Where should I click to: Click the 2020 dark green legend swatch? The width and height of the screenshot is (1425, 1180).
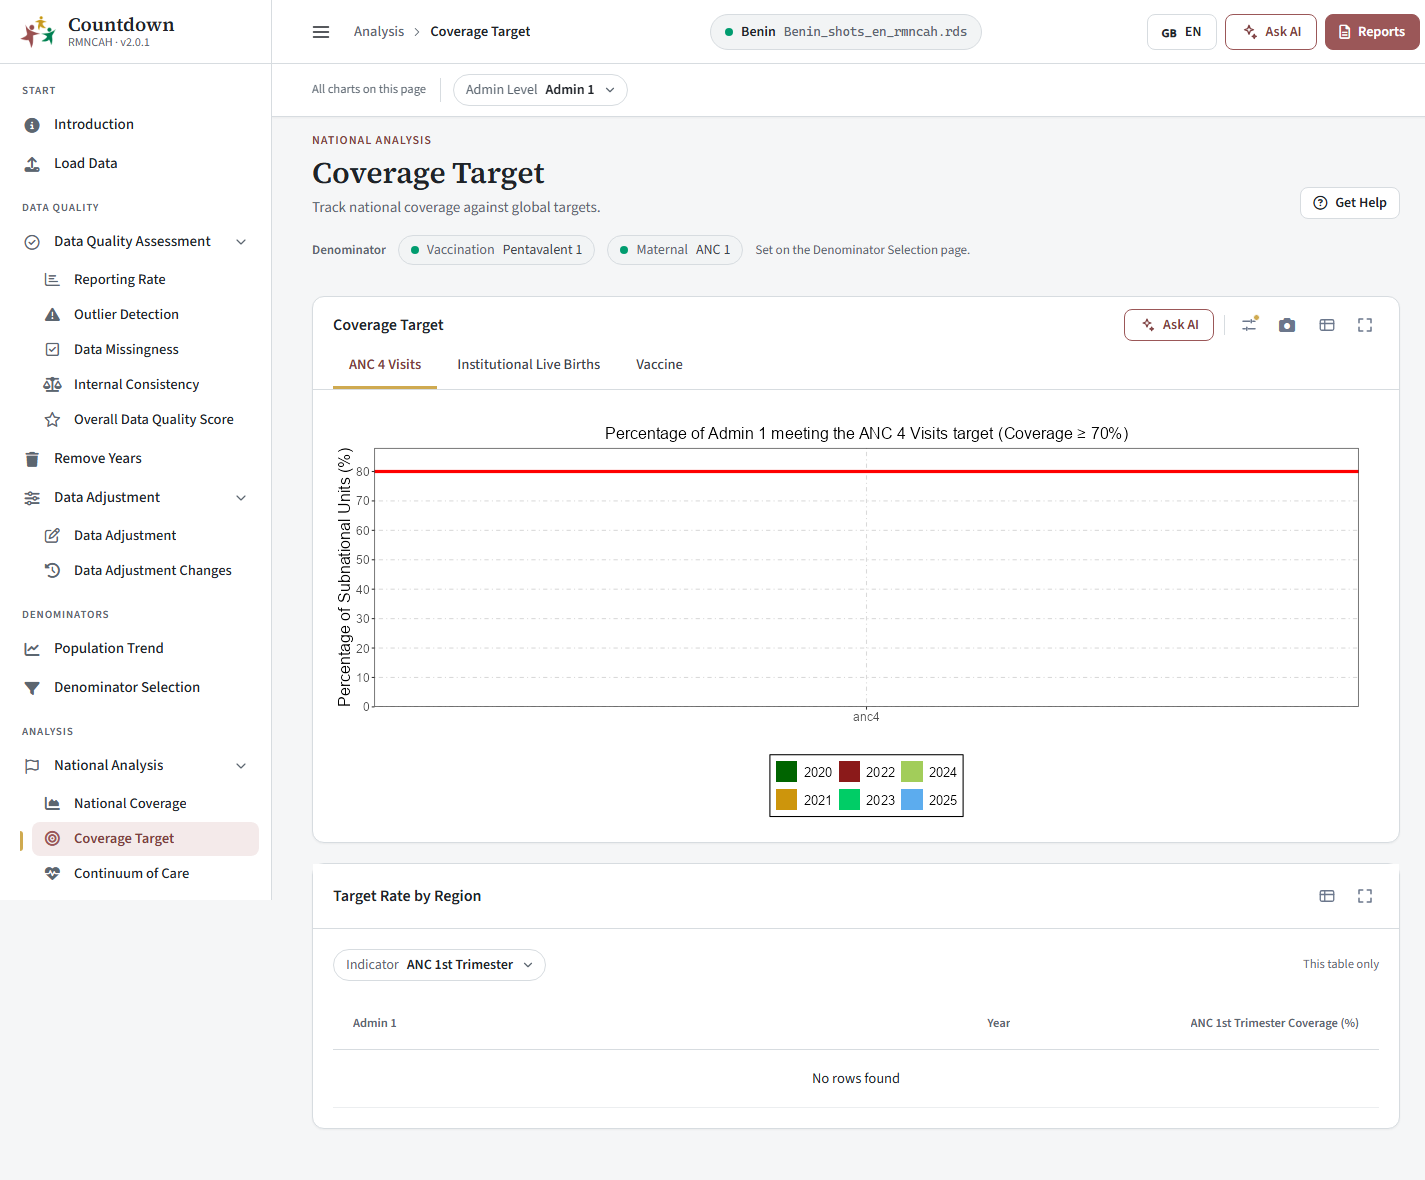(x=787, y=772)
